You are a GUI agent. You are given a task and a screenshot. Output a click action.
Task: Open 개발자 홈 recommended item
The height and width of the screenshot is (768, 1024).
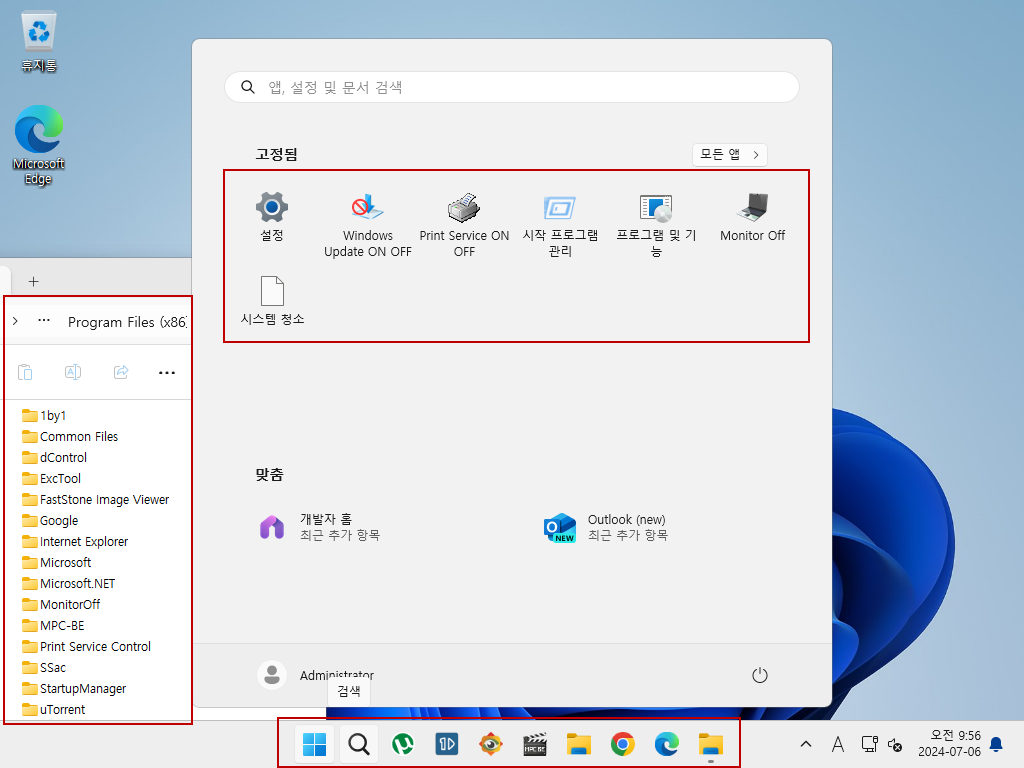pos(320,527)
